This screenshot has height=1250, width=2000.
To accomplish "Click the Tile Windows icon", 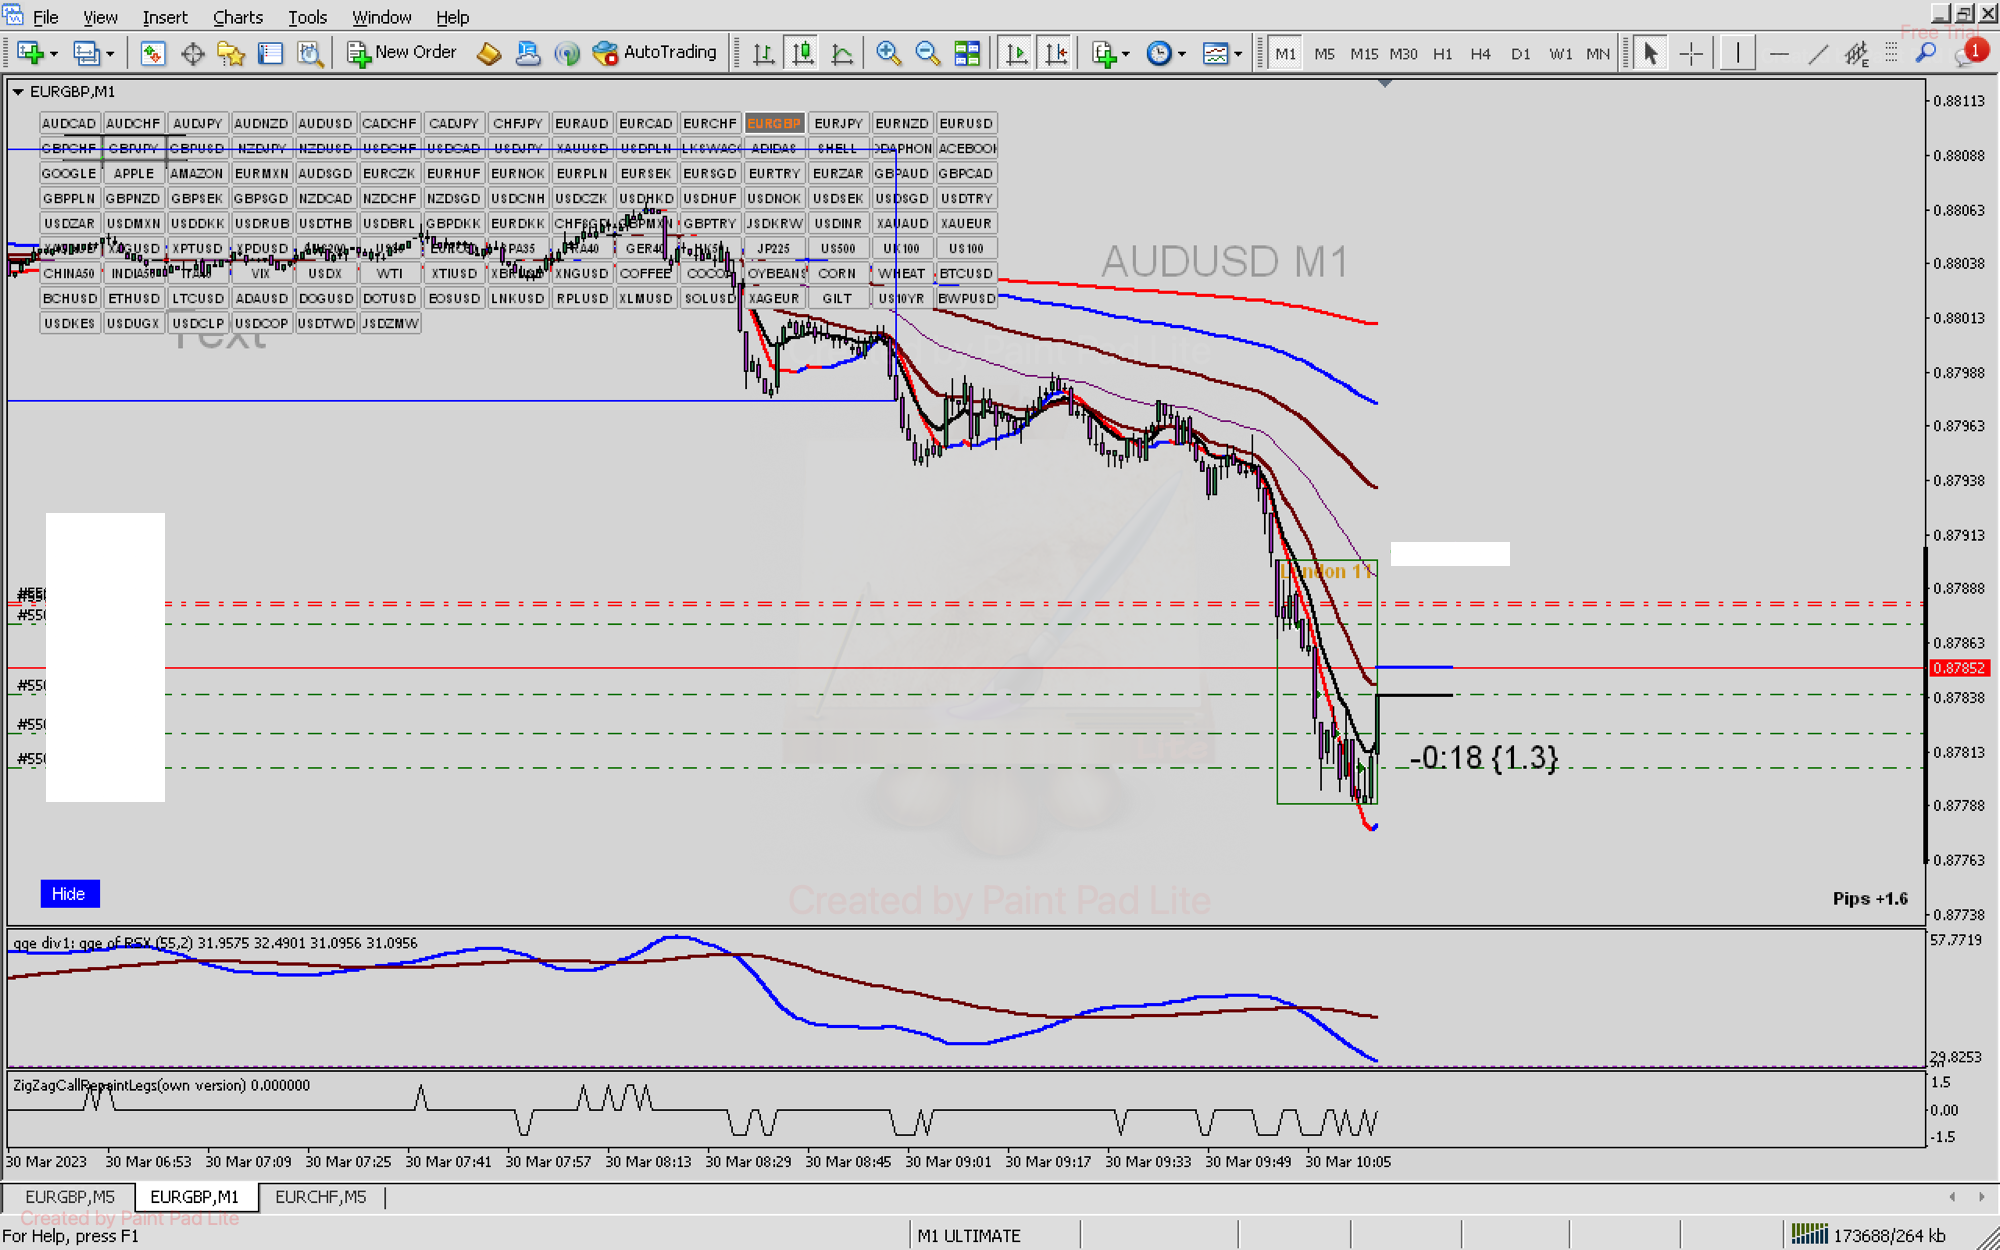I will pos(967,53).
